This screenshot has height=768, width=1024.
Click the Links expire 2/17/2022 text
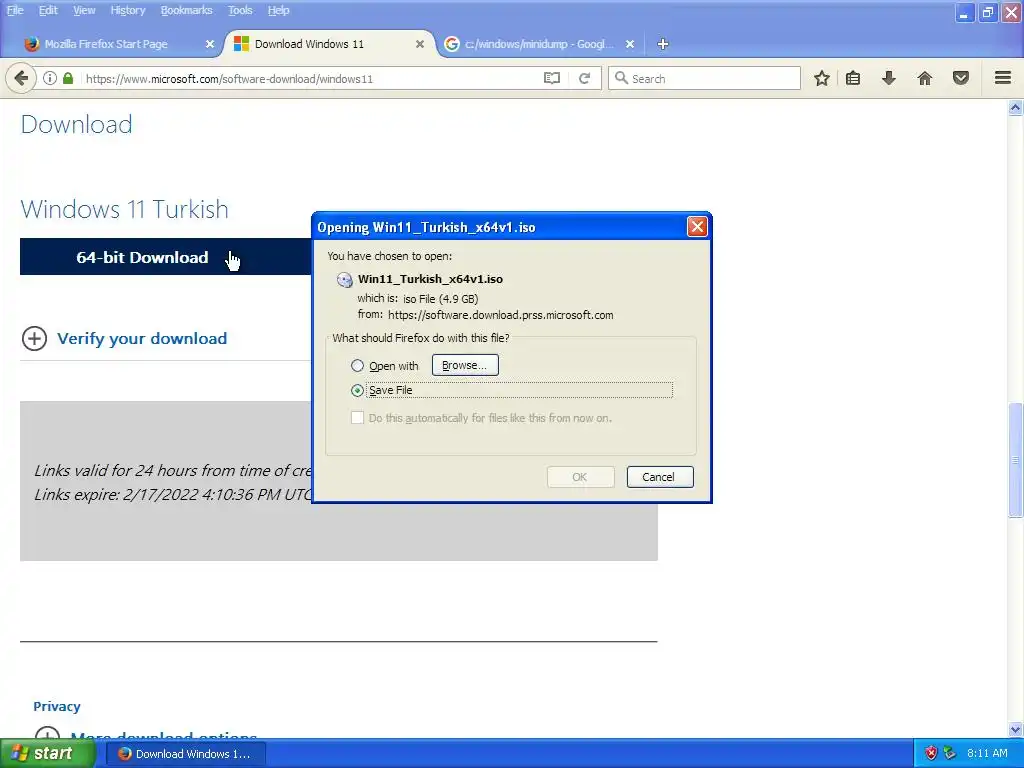point(172,494)
